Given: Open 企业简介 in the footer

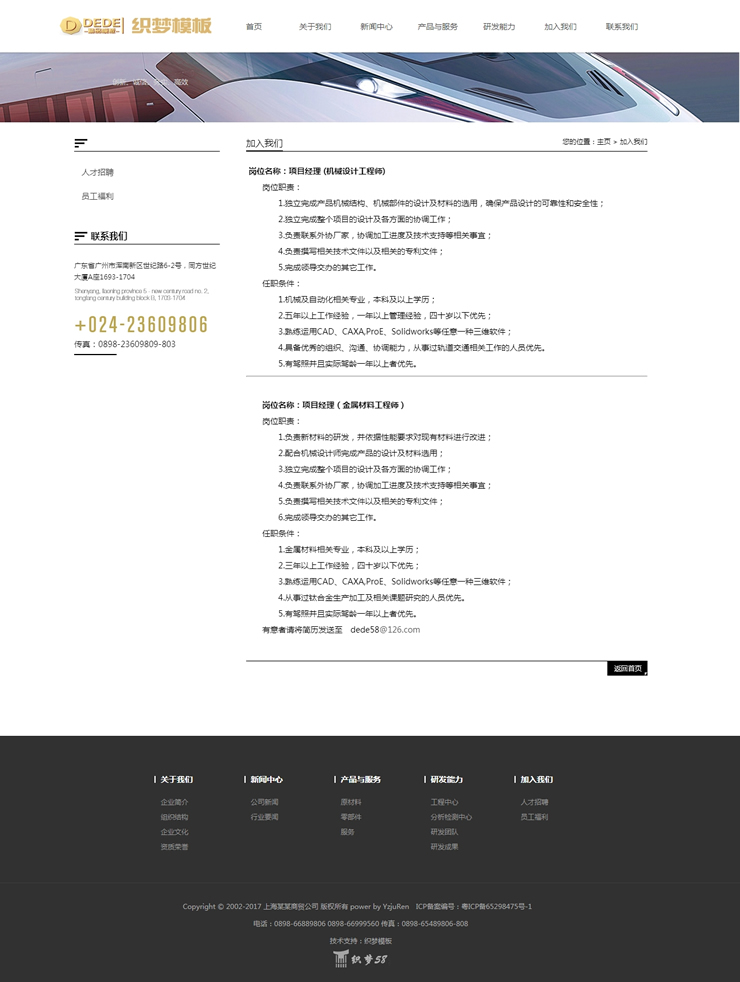Looking at the screenshot, I should 174,802.
